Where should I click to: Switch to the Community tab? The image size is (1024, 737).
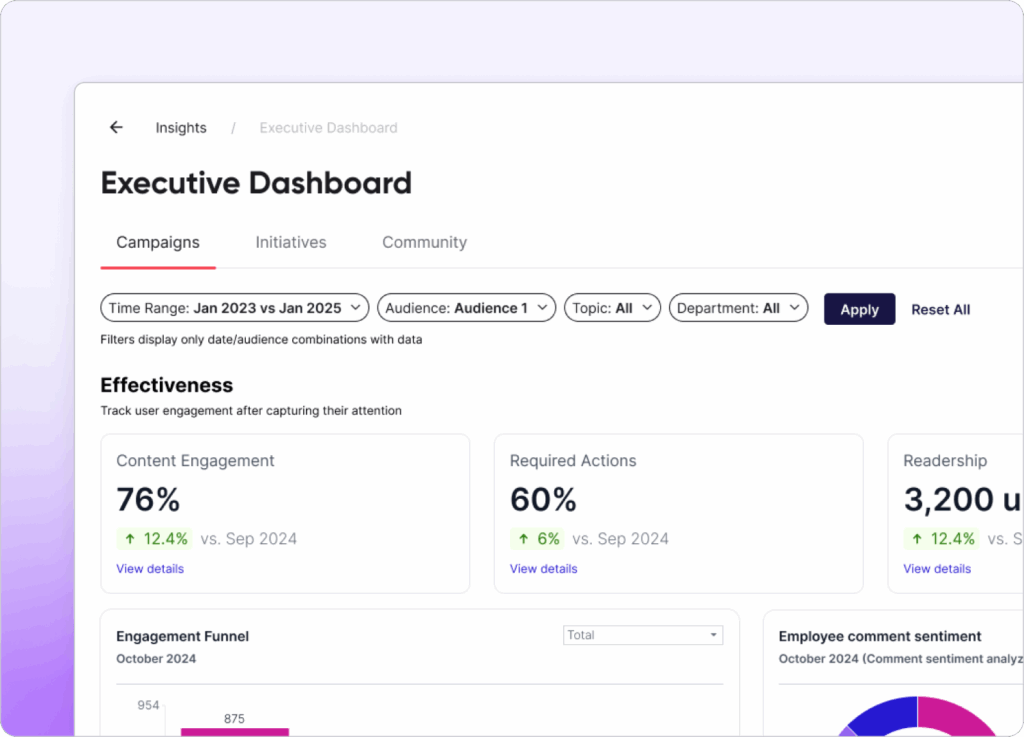(424, 242)
